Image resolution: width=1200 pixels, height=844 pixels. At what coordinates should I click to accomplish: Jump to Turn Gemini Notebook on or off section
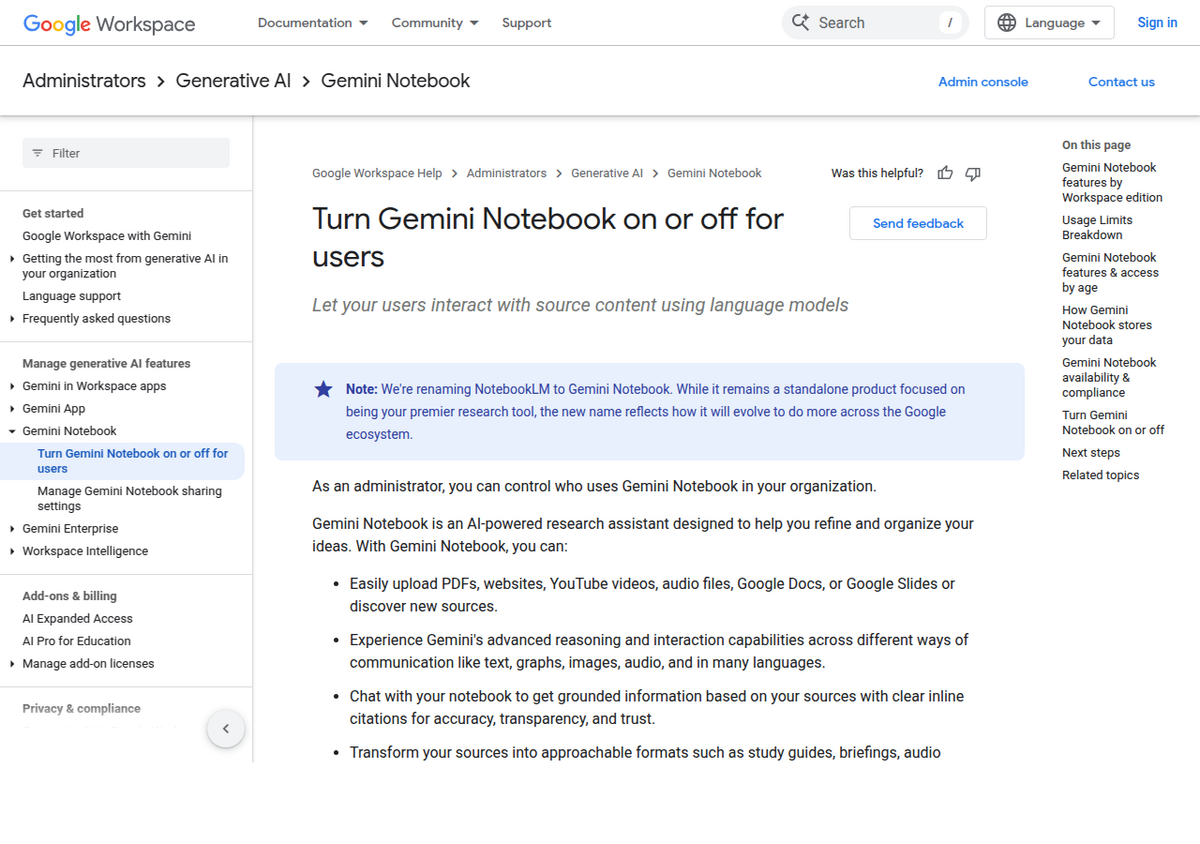pos(1113,423)
